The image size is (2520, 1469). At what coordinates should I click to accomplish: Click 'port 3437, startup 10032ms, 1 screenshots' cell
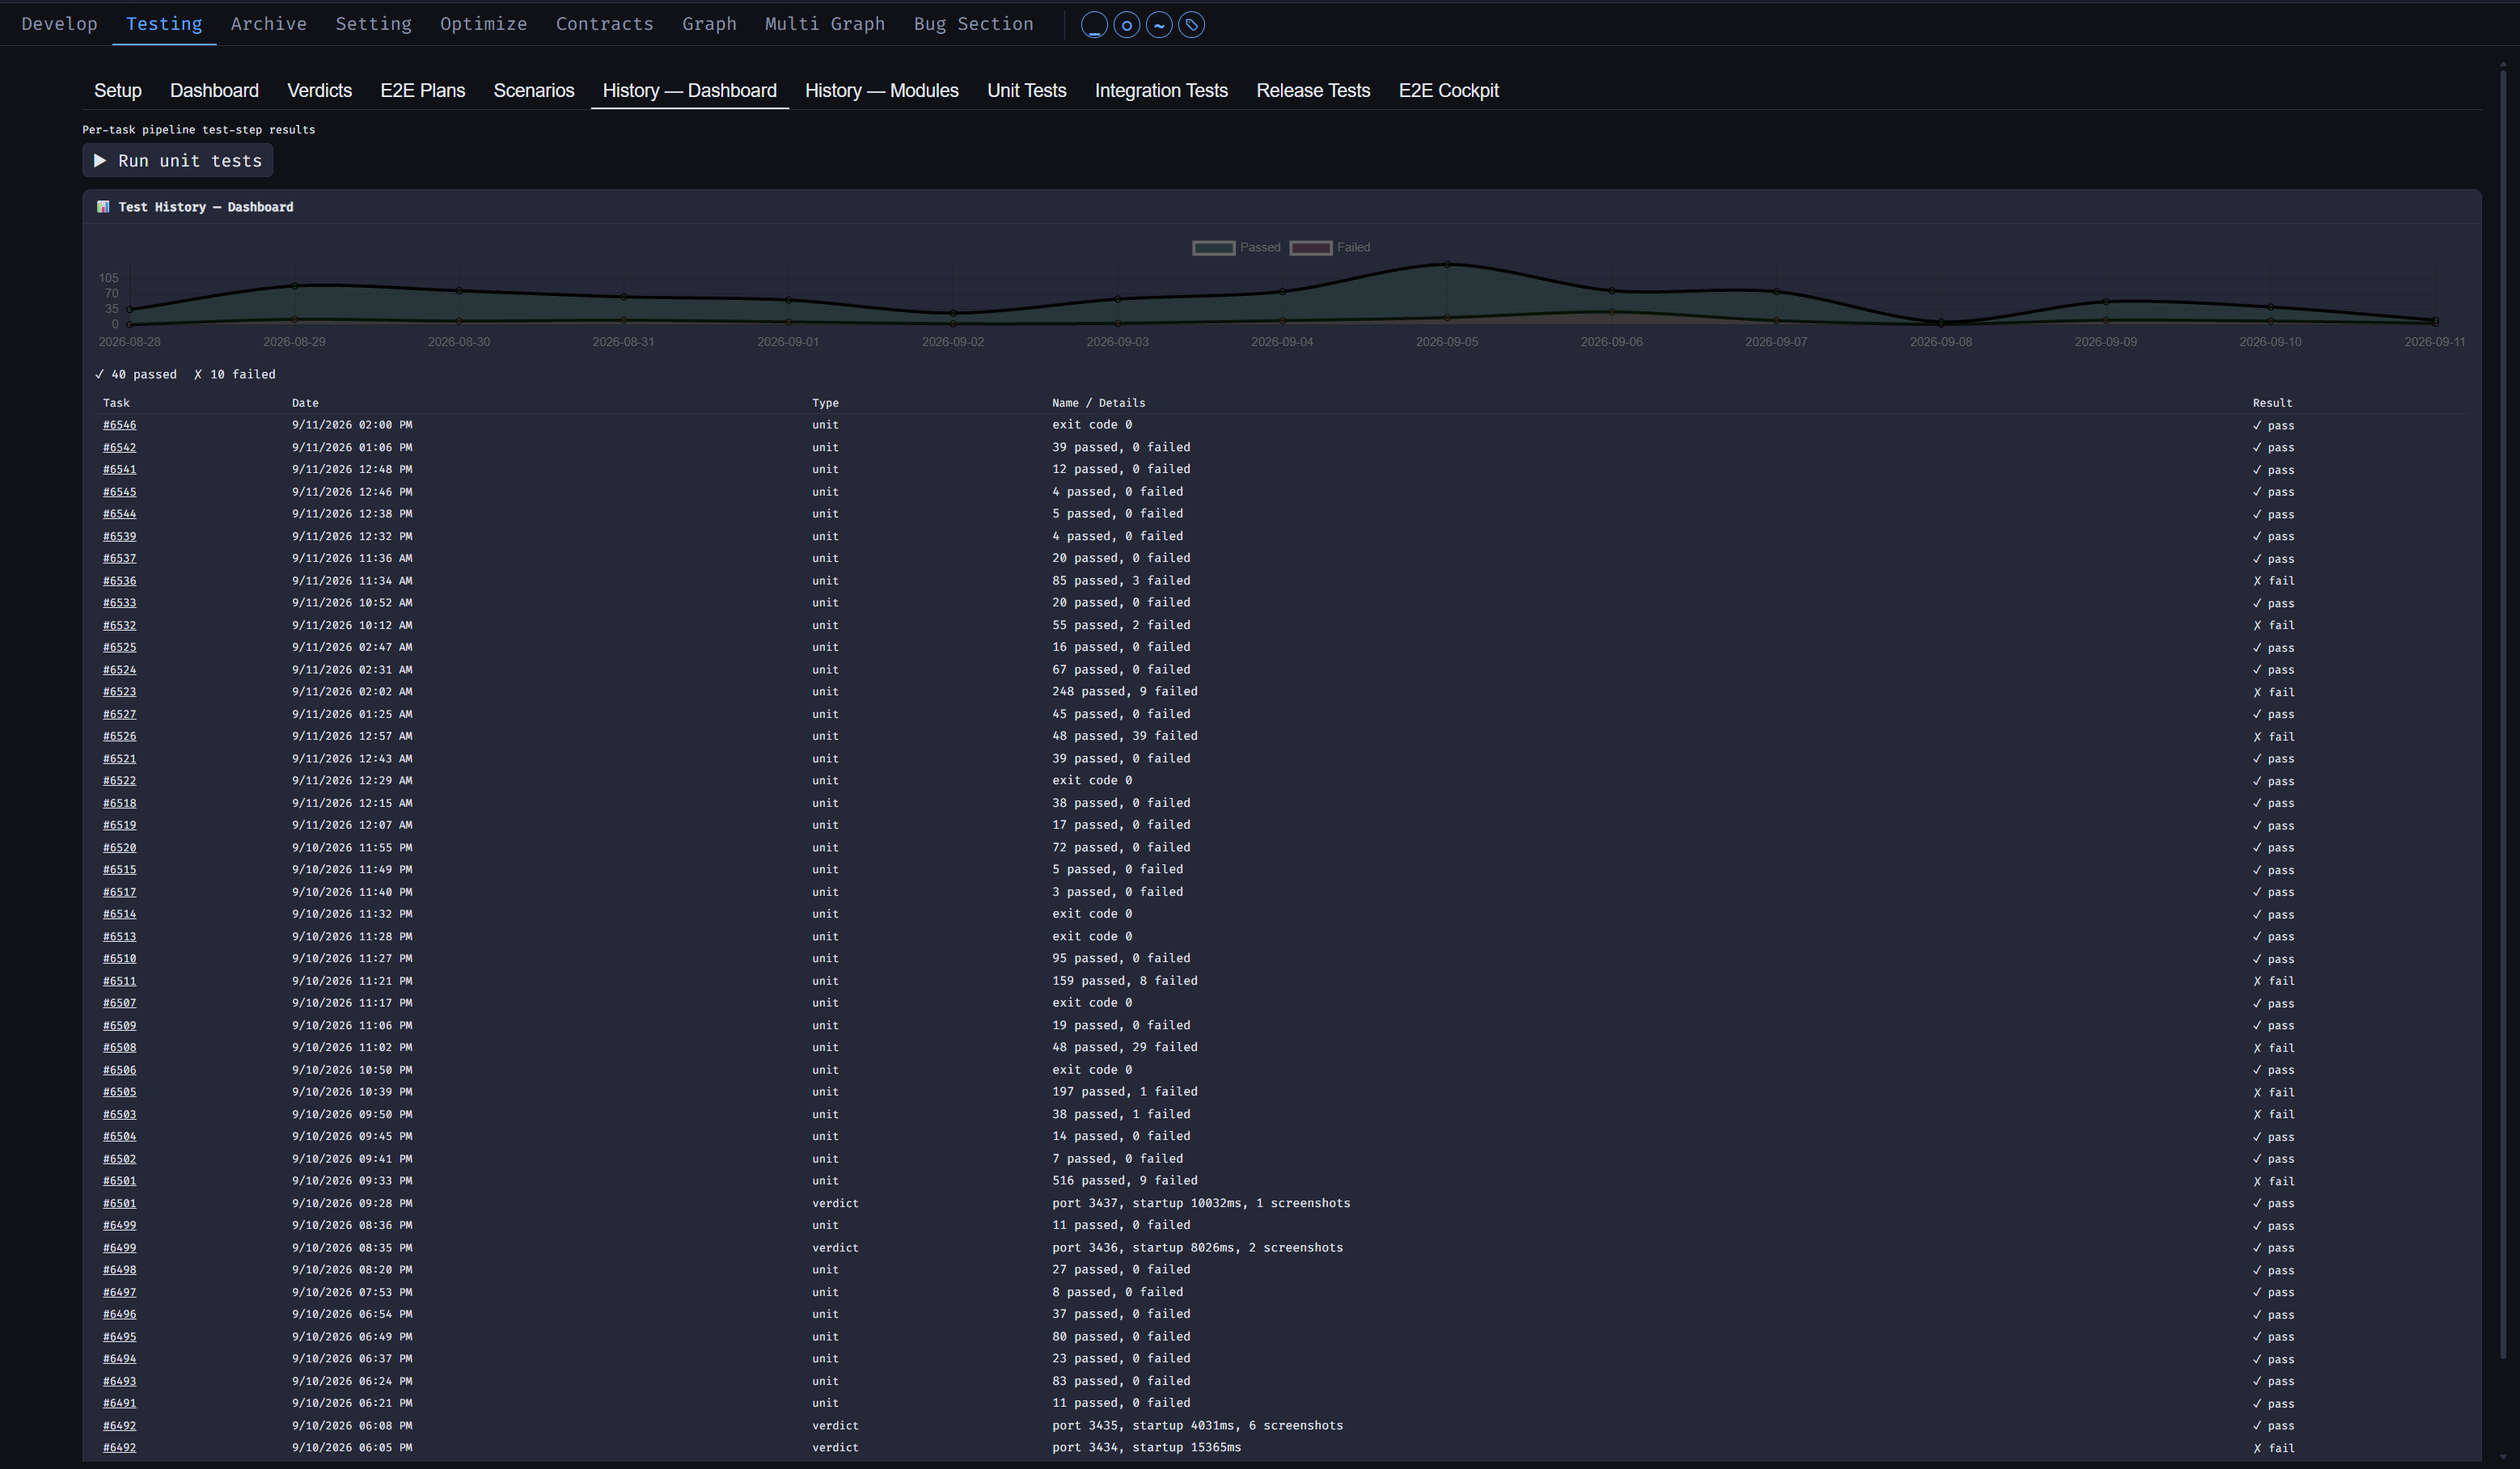pos(1201,1204)
